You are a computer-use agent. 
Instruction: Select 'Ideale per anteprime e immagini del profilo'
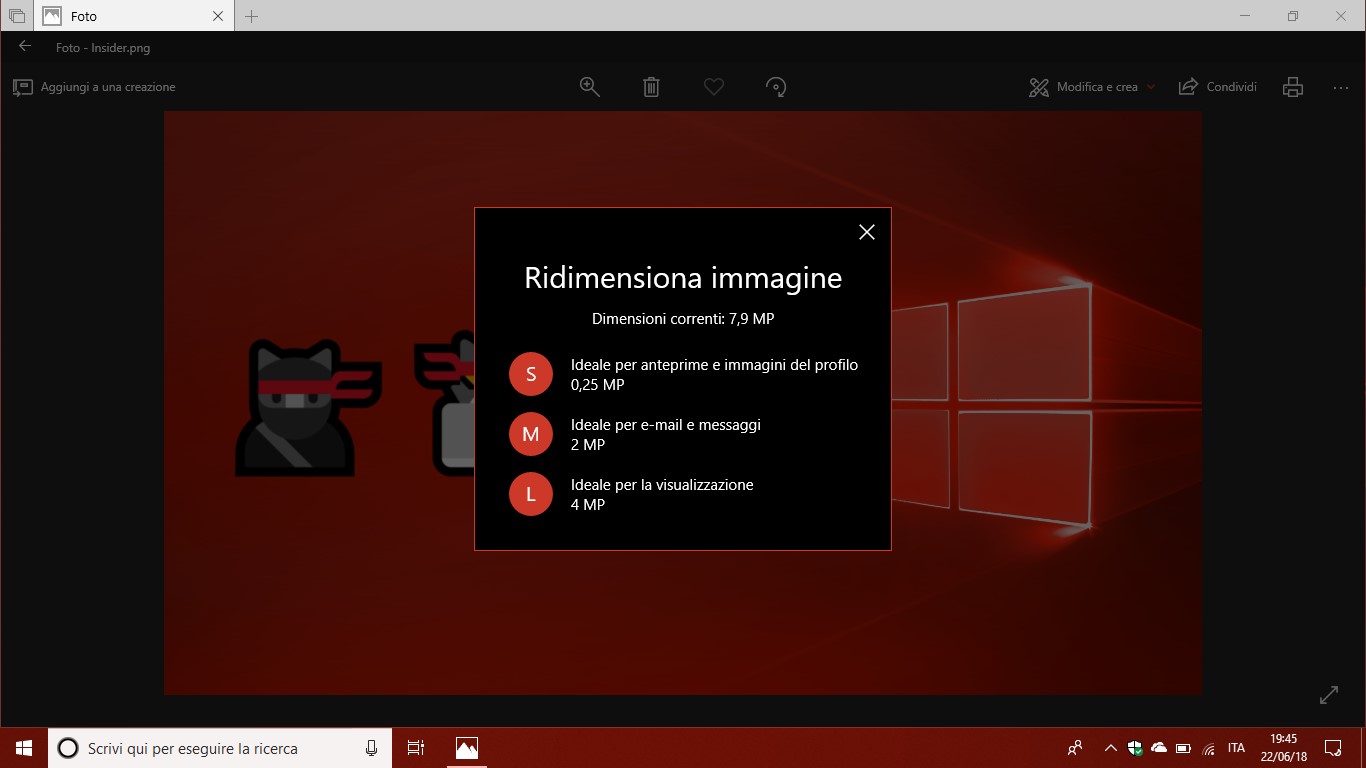pyautogui.click(x=714, y=365)
